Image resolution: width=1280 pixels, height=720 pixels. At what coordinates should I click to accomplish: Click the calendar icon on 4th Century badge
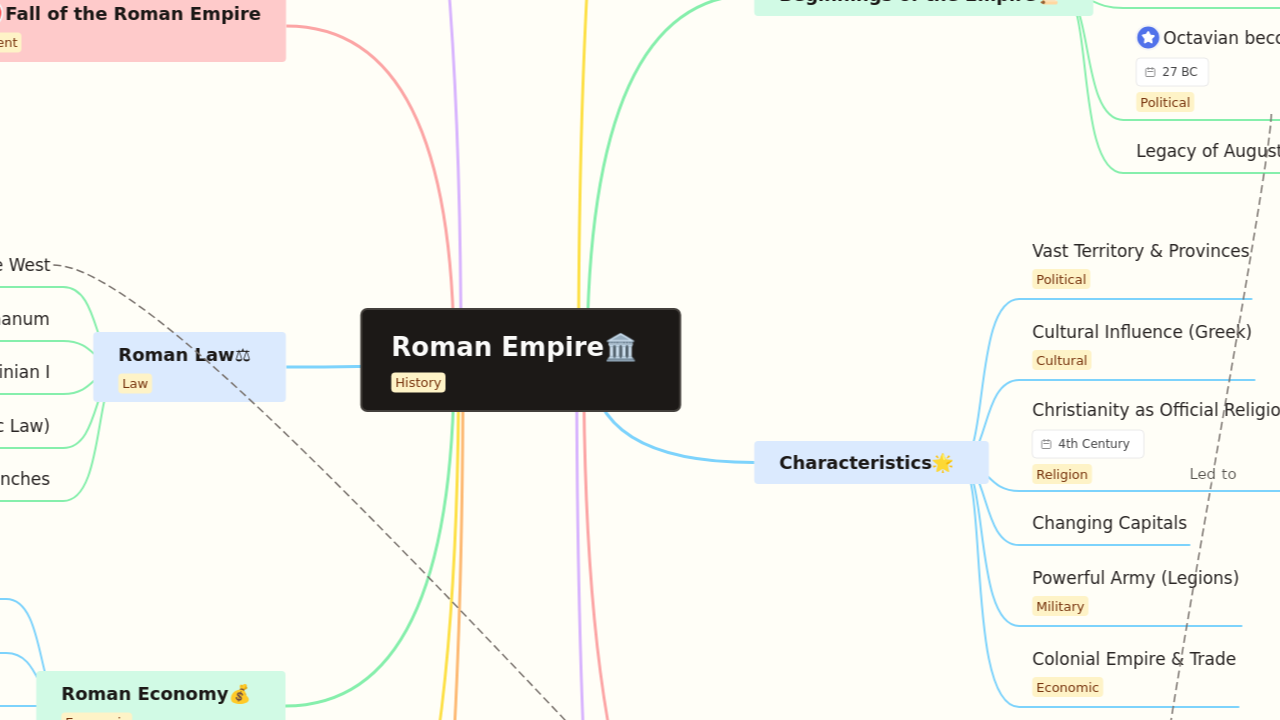tap(1046, 443)
